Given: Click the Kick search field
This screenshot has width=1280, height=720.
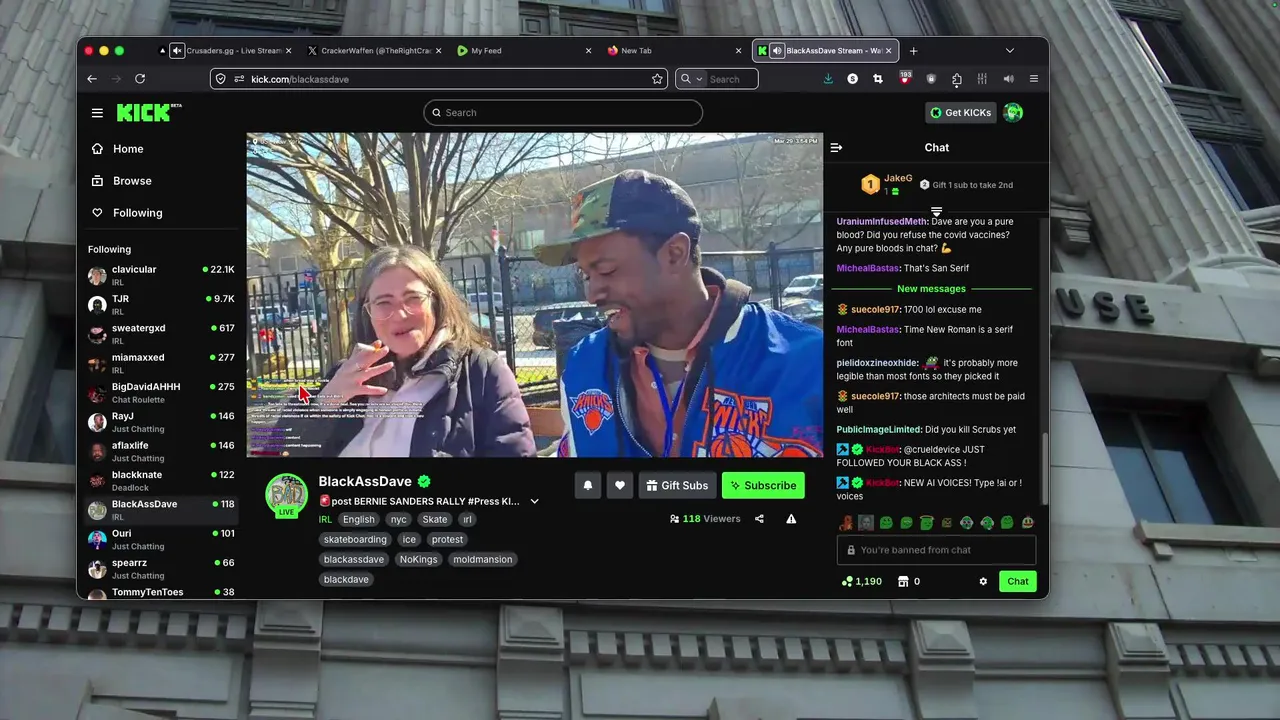Looking at the screenshot, I should coord(563,112).
